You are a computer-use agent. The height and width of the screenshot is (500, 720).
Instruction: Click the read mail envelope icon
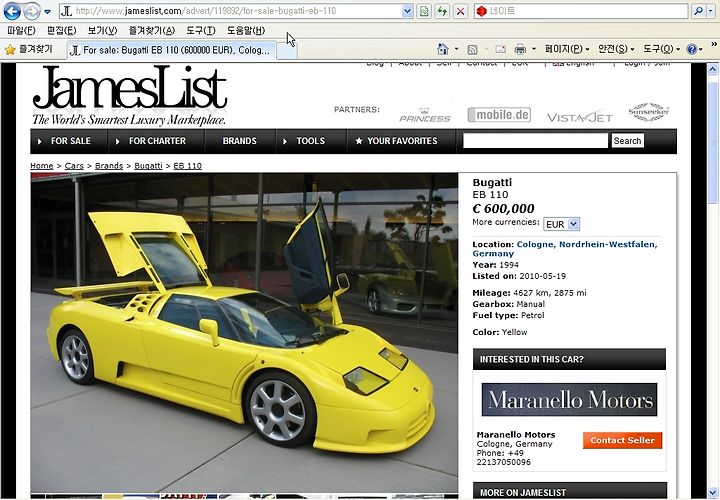501,49
